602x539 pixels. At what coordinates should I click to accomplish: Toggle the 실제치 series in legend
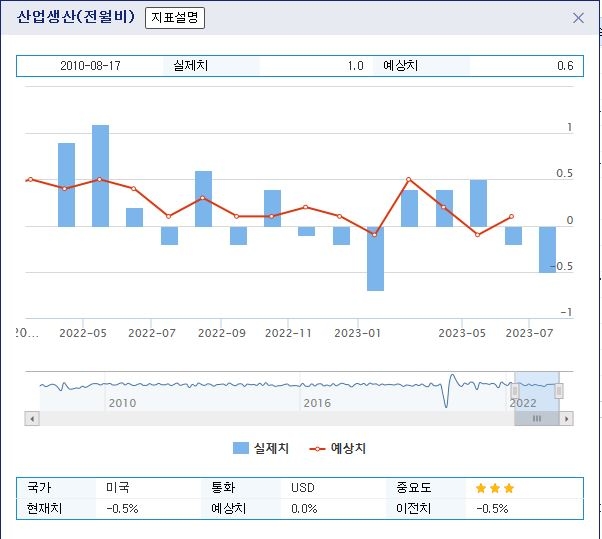point(261,448)
